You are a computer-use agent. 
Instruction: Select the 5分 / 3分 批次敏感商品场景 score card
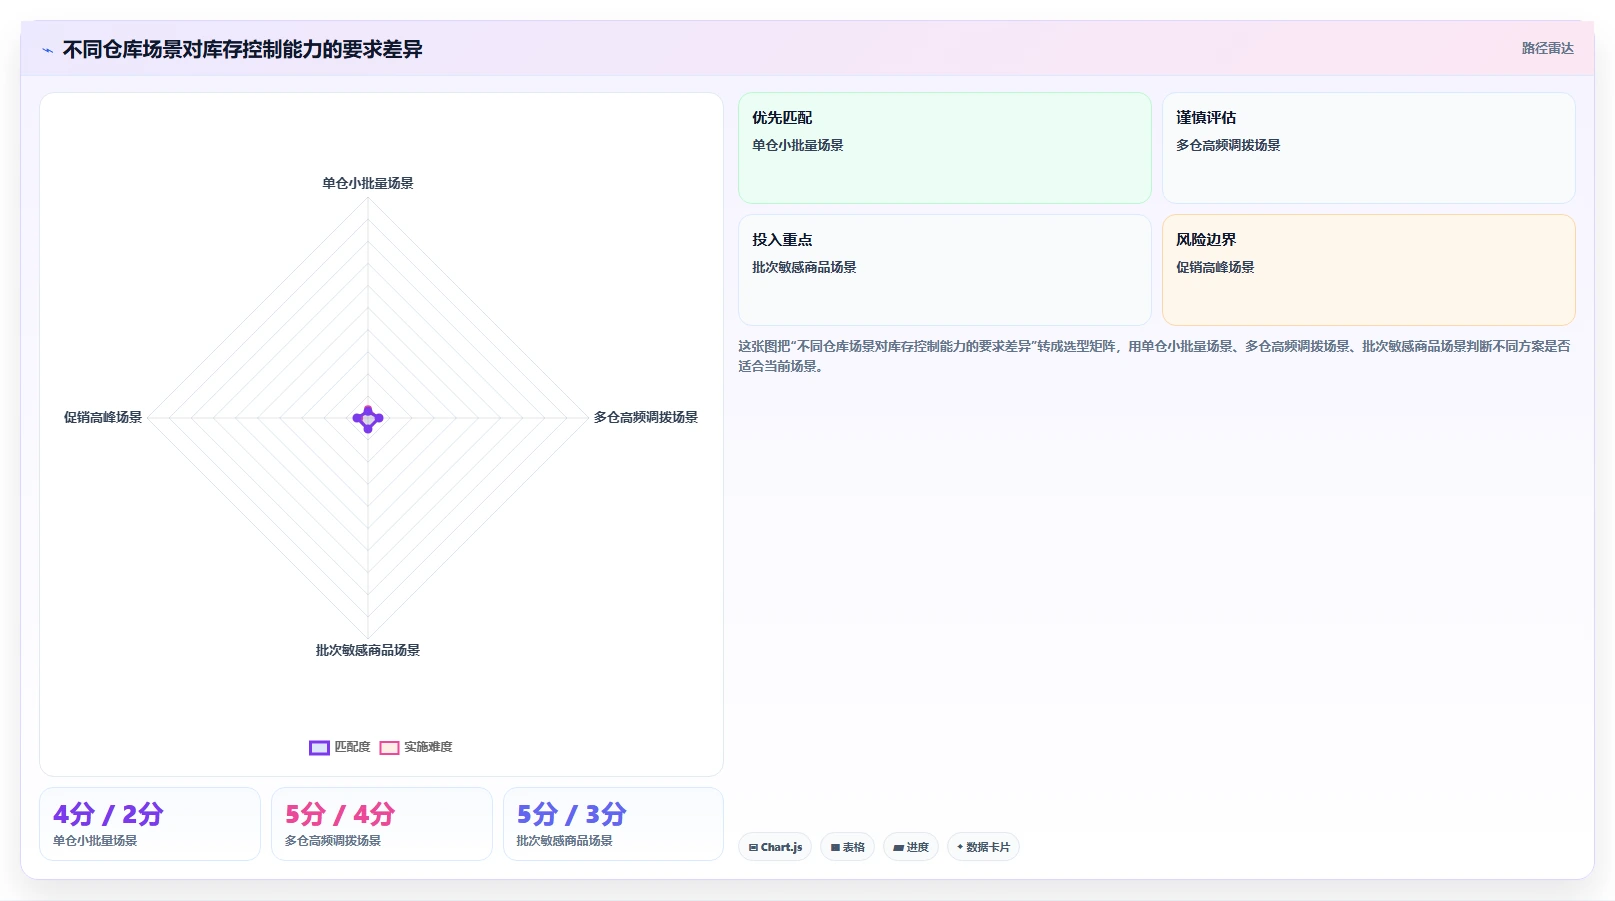[613, 824]
